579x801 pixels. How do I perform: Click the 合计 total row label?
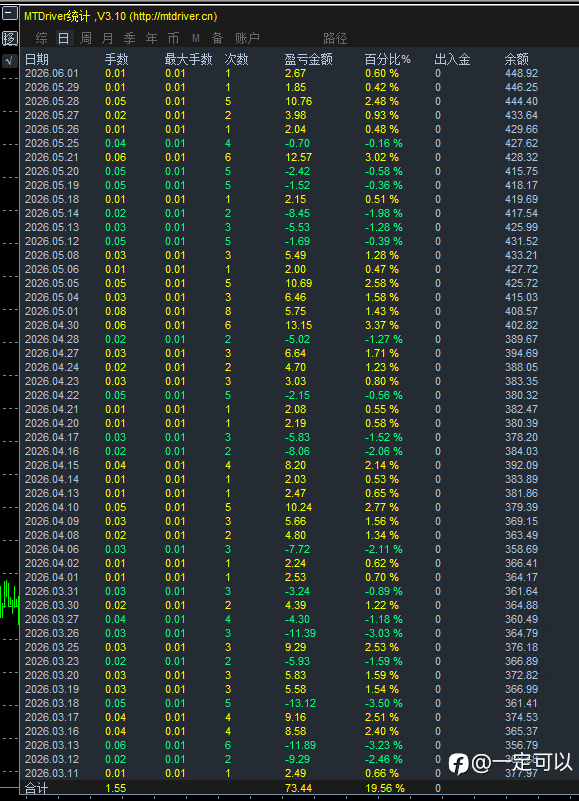click(x=36, y=788)
